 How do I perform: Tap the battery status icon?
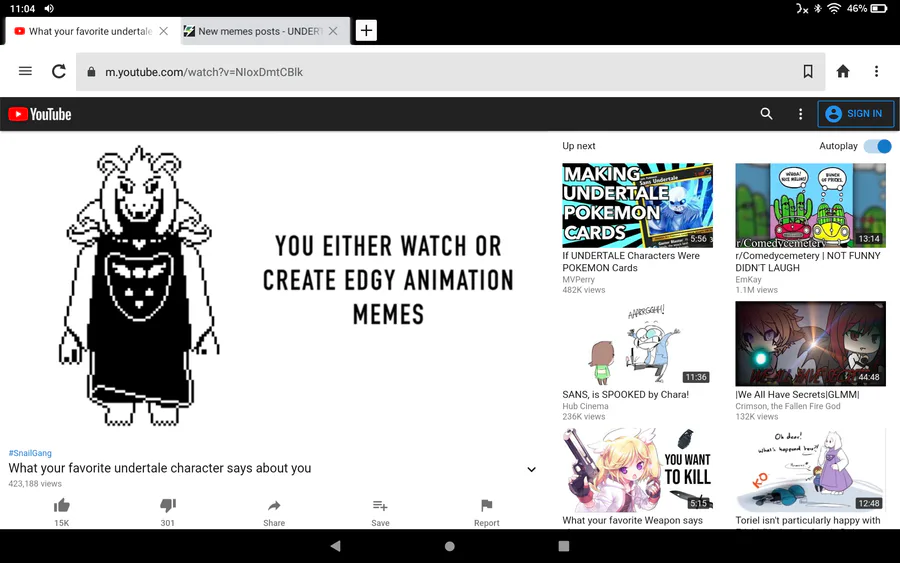tap(879, 8)
